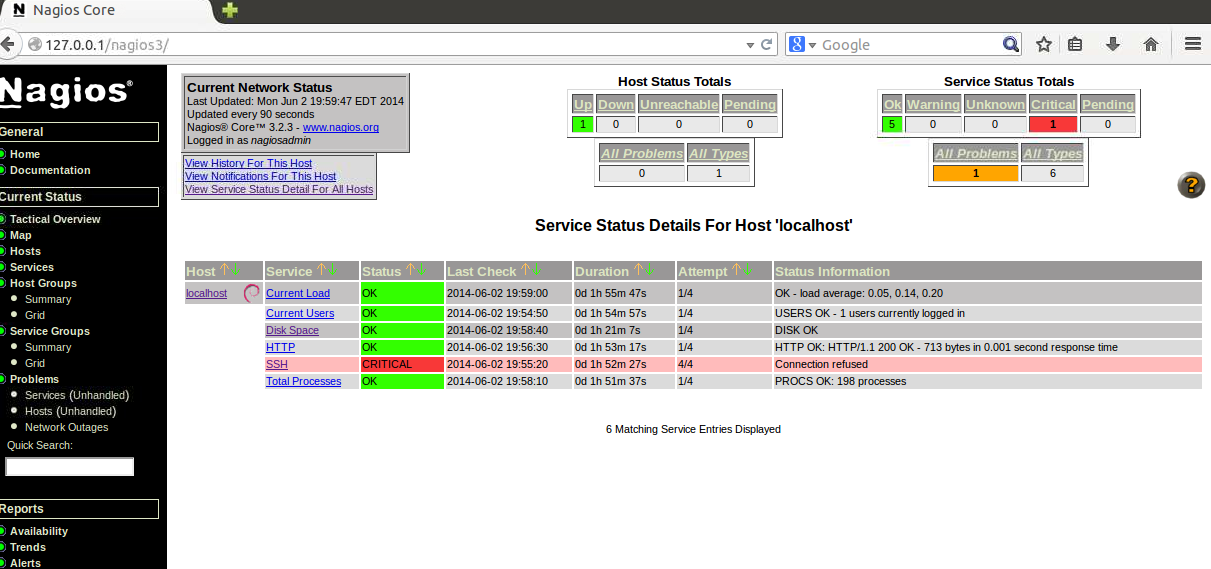1211x569 pixels.
Task: Bookmark this page with star icon
Action: pos(1044,44)
